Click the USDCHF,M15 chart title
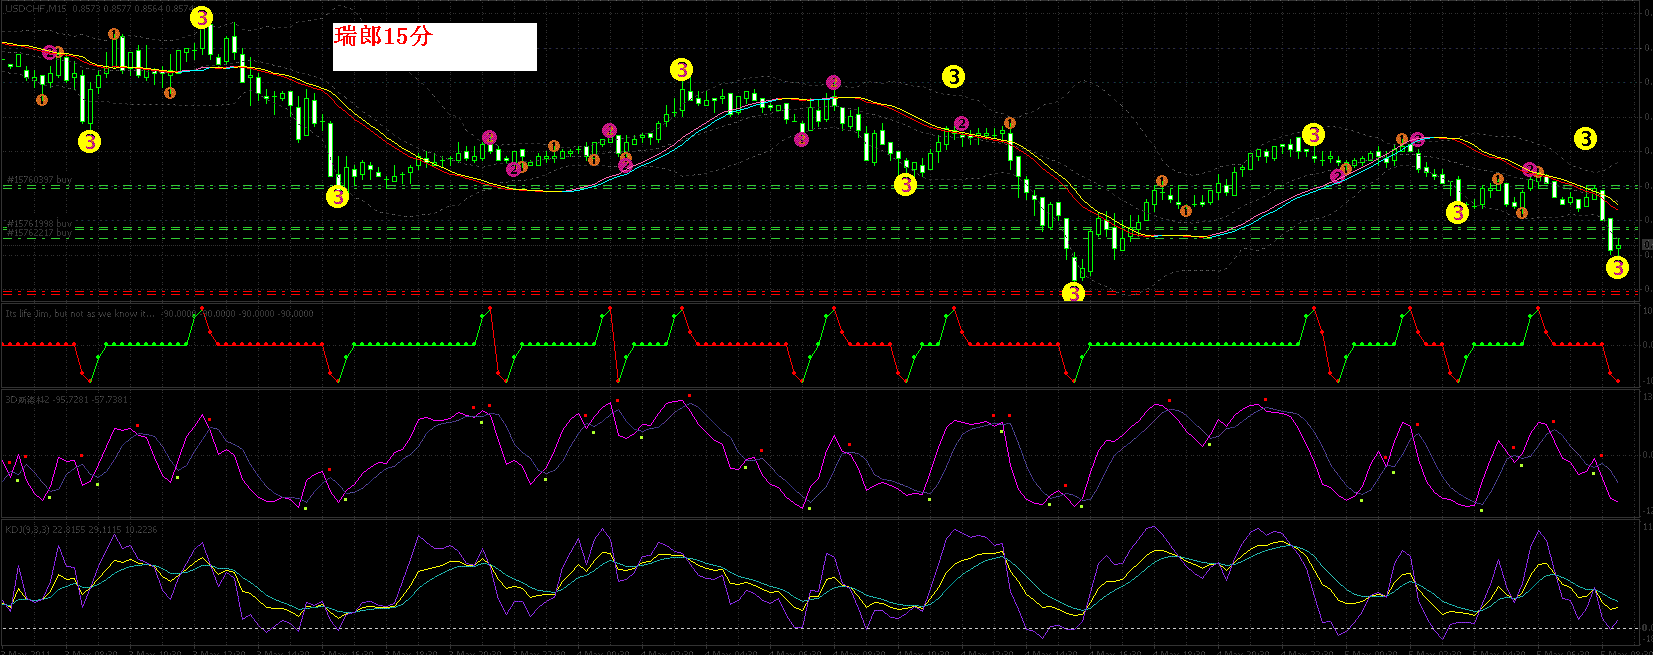 34,8
